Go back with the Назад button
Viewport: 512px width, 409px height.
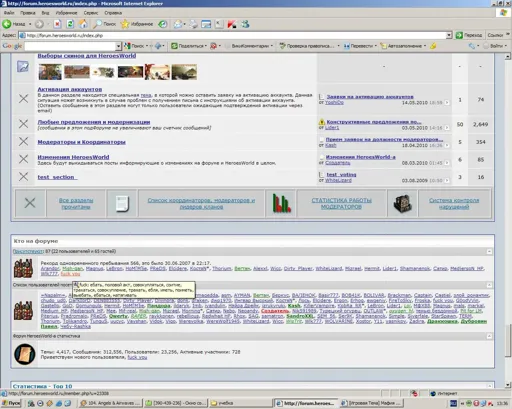coord(13,24)
